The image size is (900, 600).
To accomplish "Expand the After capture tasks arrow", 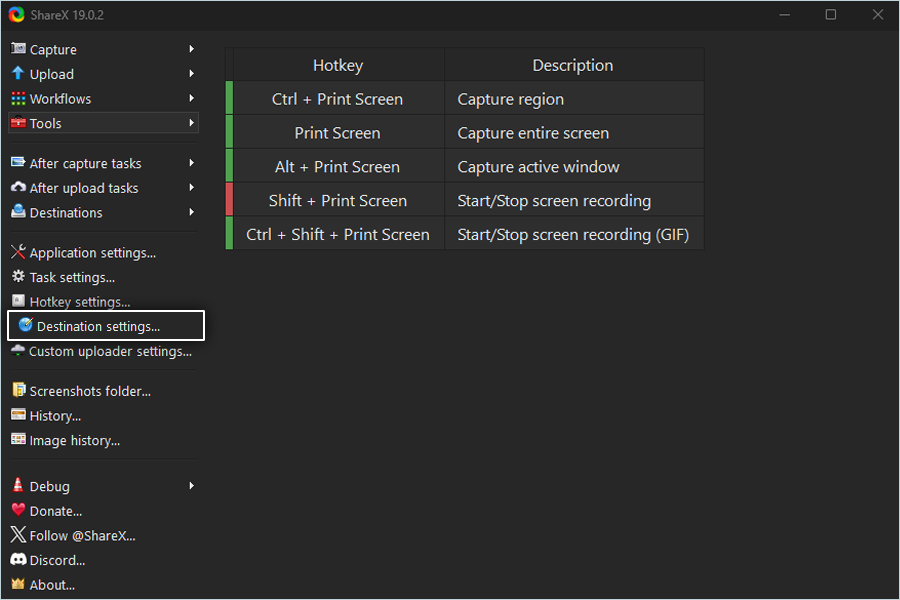I will tap(191, 163).
